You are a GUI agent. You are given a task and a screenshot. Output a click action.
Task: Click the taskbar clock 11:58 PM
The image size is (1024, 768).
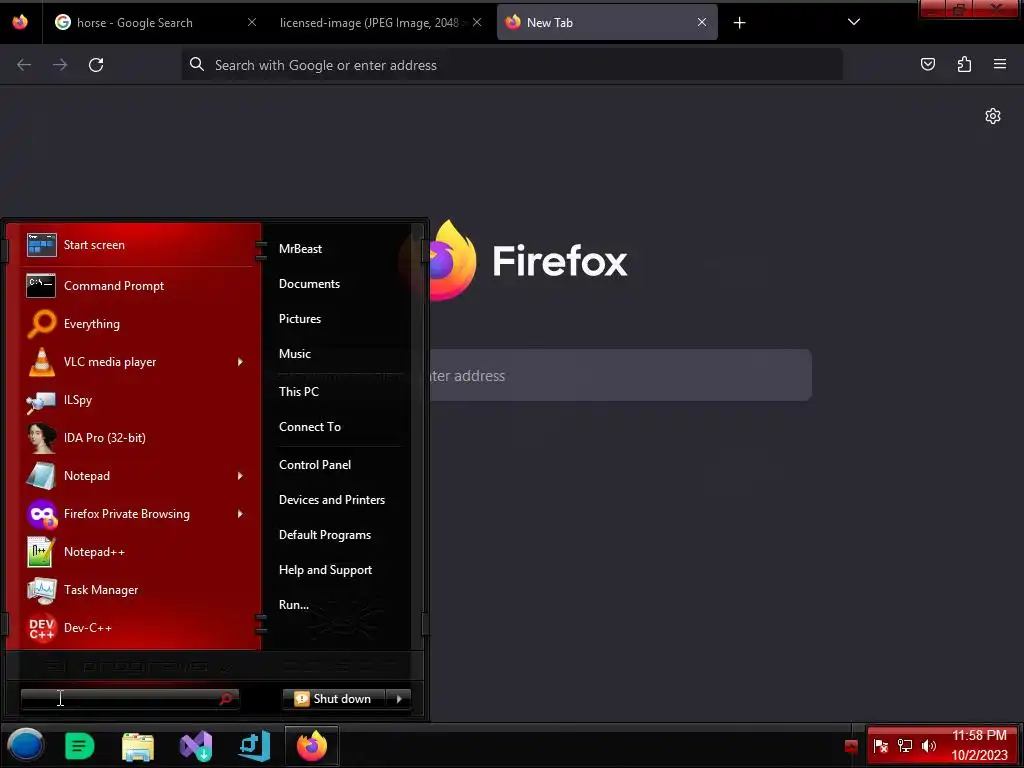979,736
